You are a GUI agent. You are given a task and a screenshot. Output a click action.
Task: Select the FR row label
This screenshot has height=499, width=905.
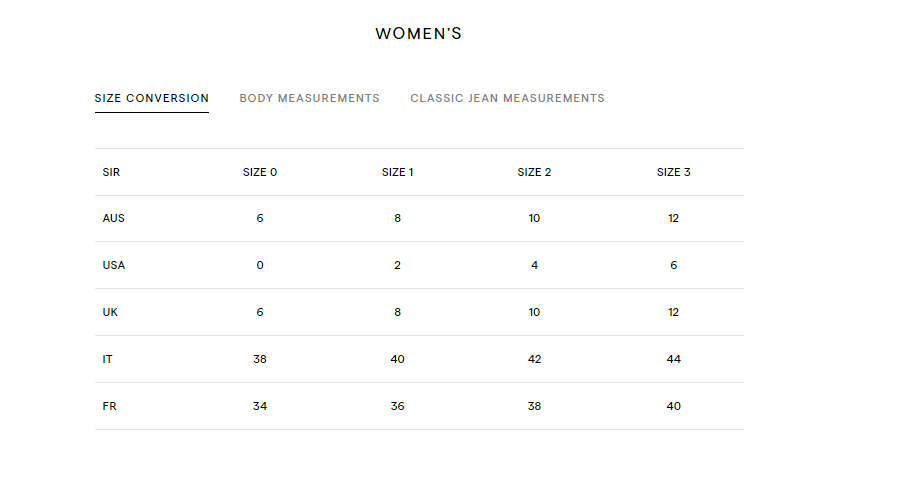[109, 406]
